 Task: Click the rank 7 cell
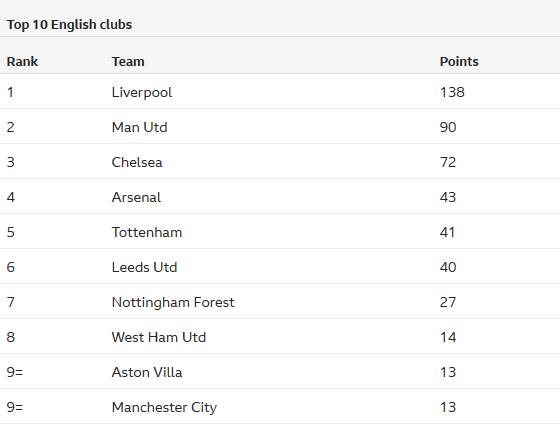pyautogui.click(x=11, y=302)
